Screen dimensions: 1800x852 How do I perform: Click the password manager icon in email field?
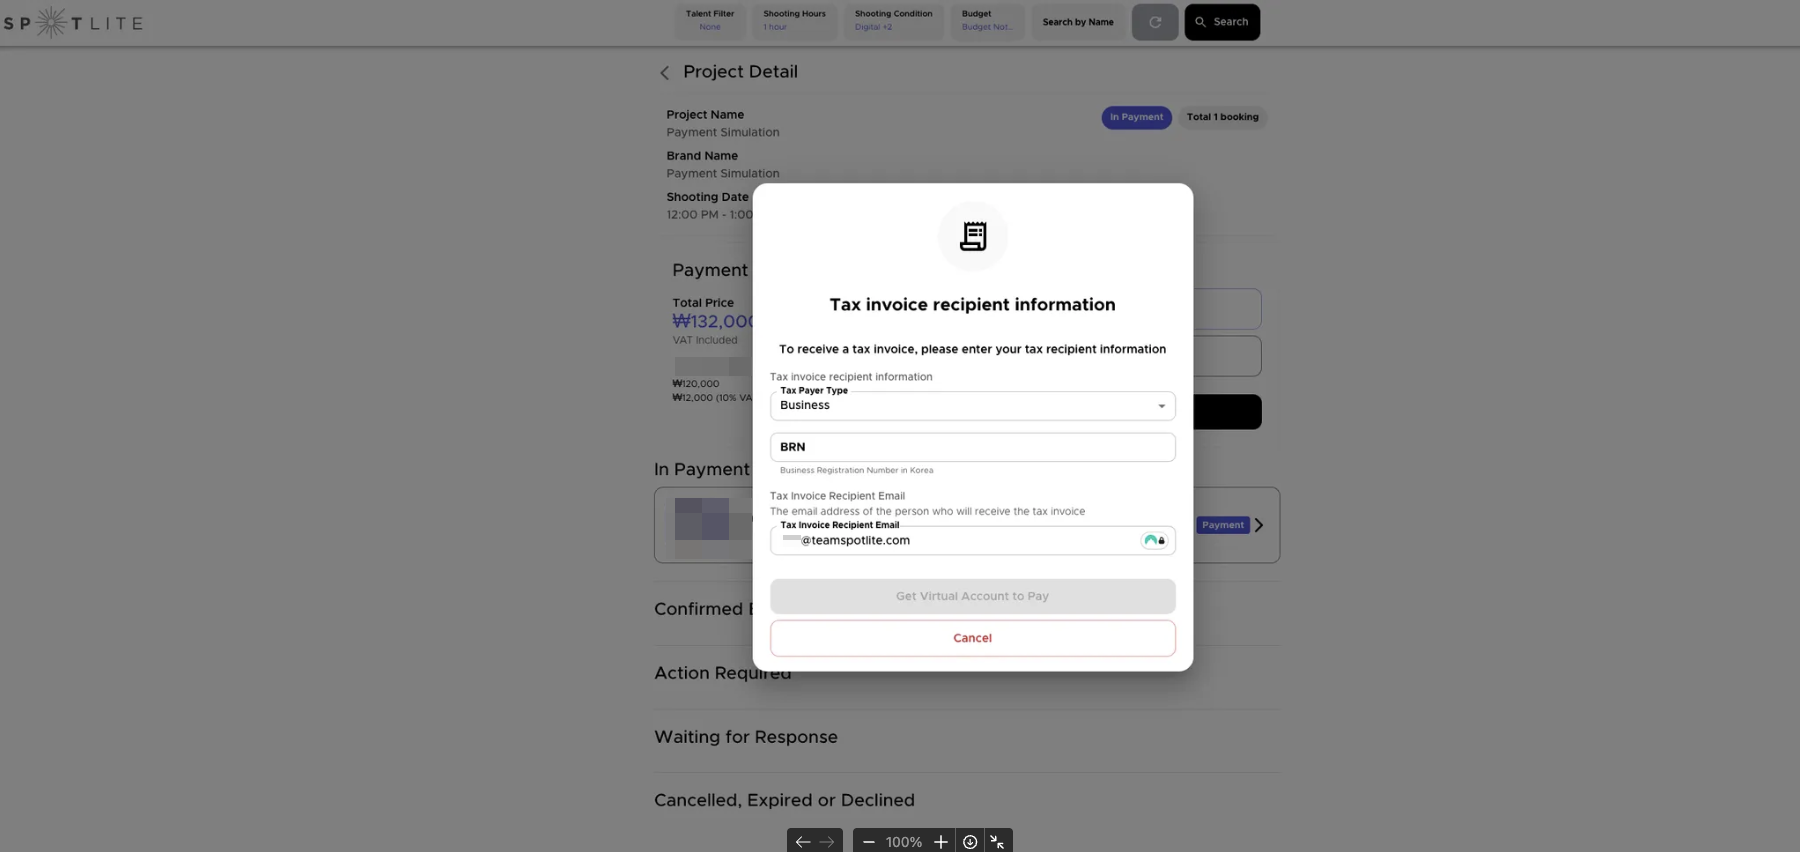pos(1154,540)
